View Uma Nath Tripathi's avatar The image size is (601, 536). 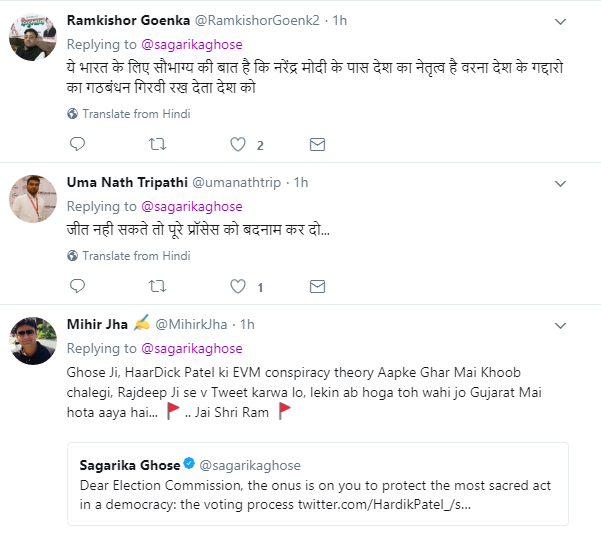point(32,201)
